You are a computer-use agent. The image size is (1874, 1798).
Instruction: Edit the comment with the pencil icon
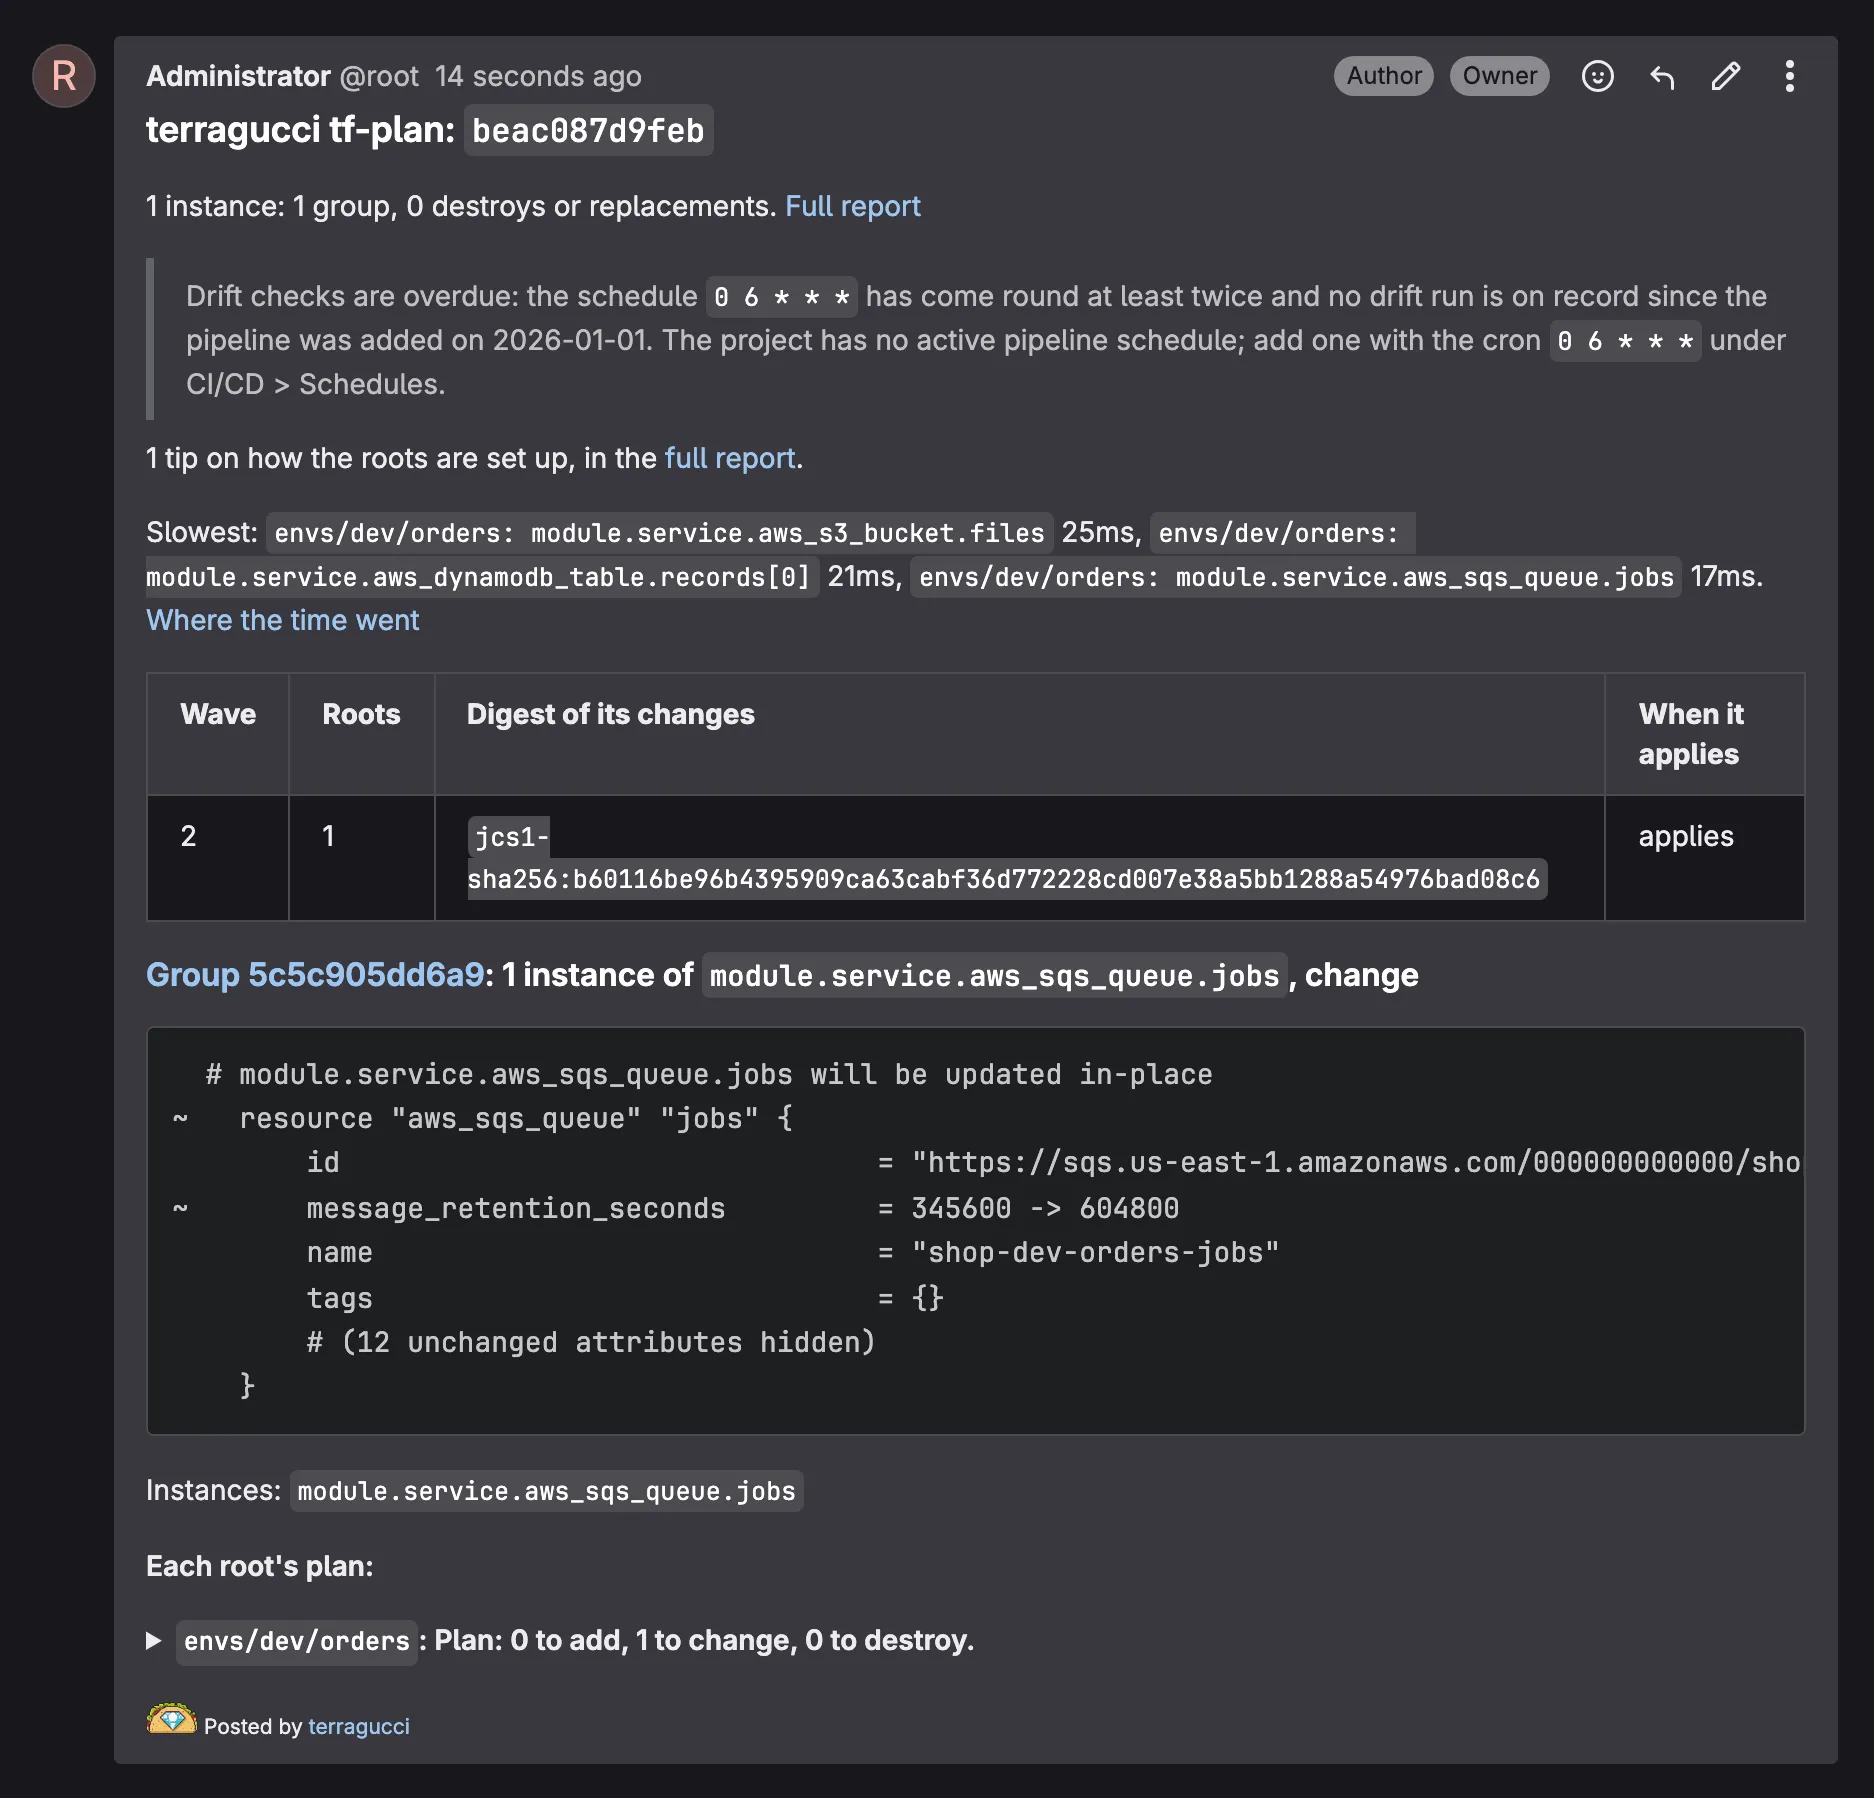coord(1726,76)
